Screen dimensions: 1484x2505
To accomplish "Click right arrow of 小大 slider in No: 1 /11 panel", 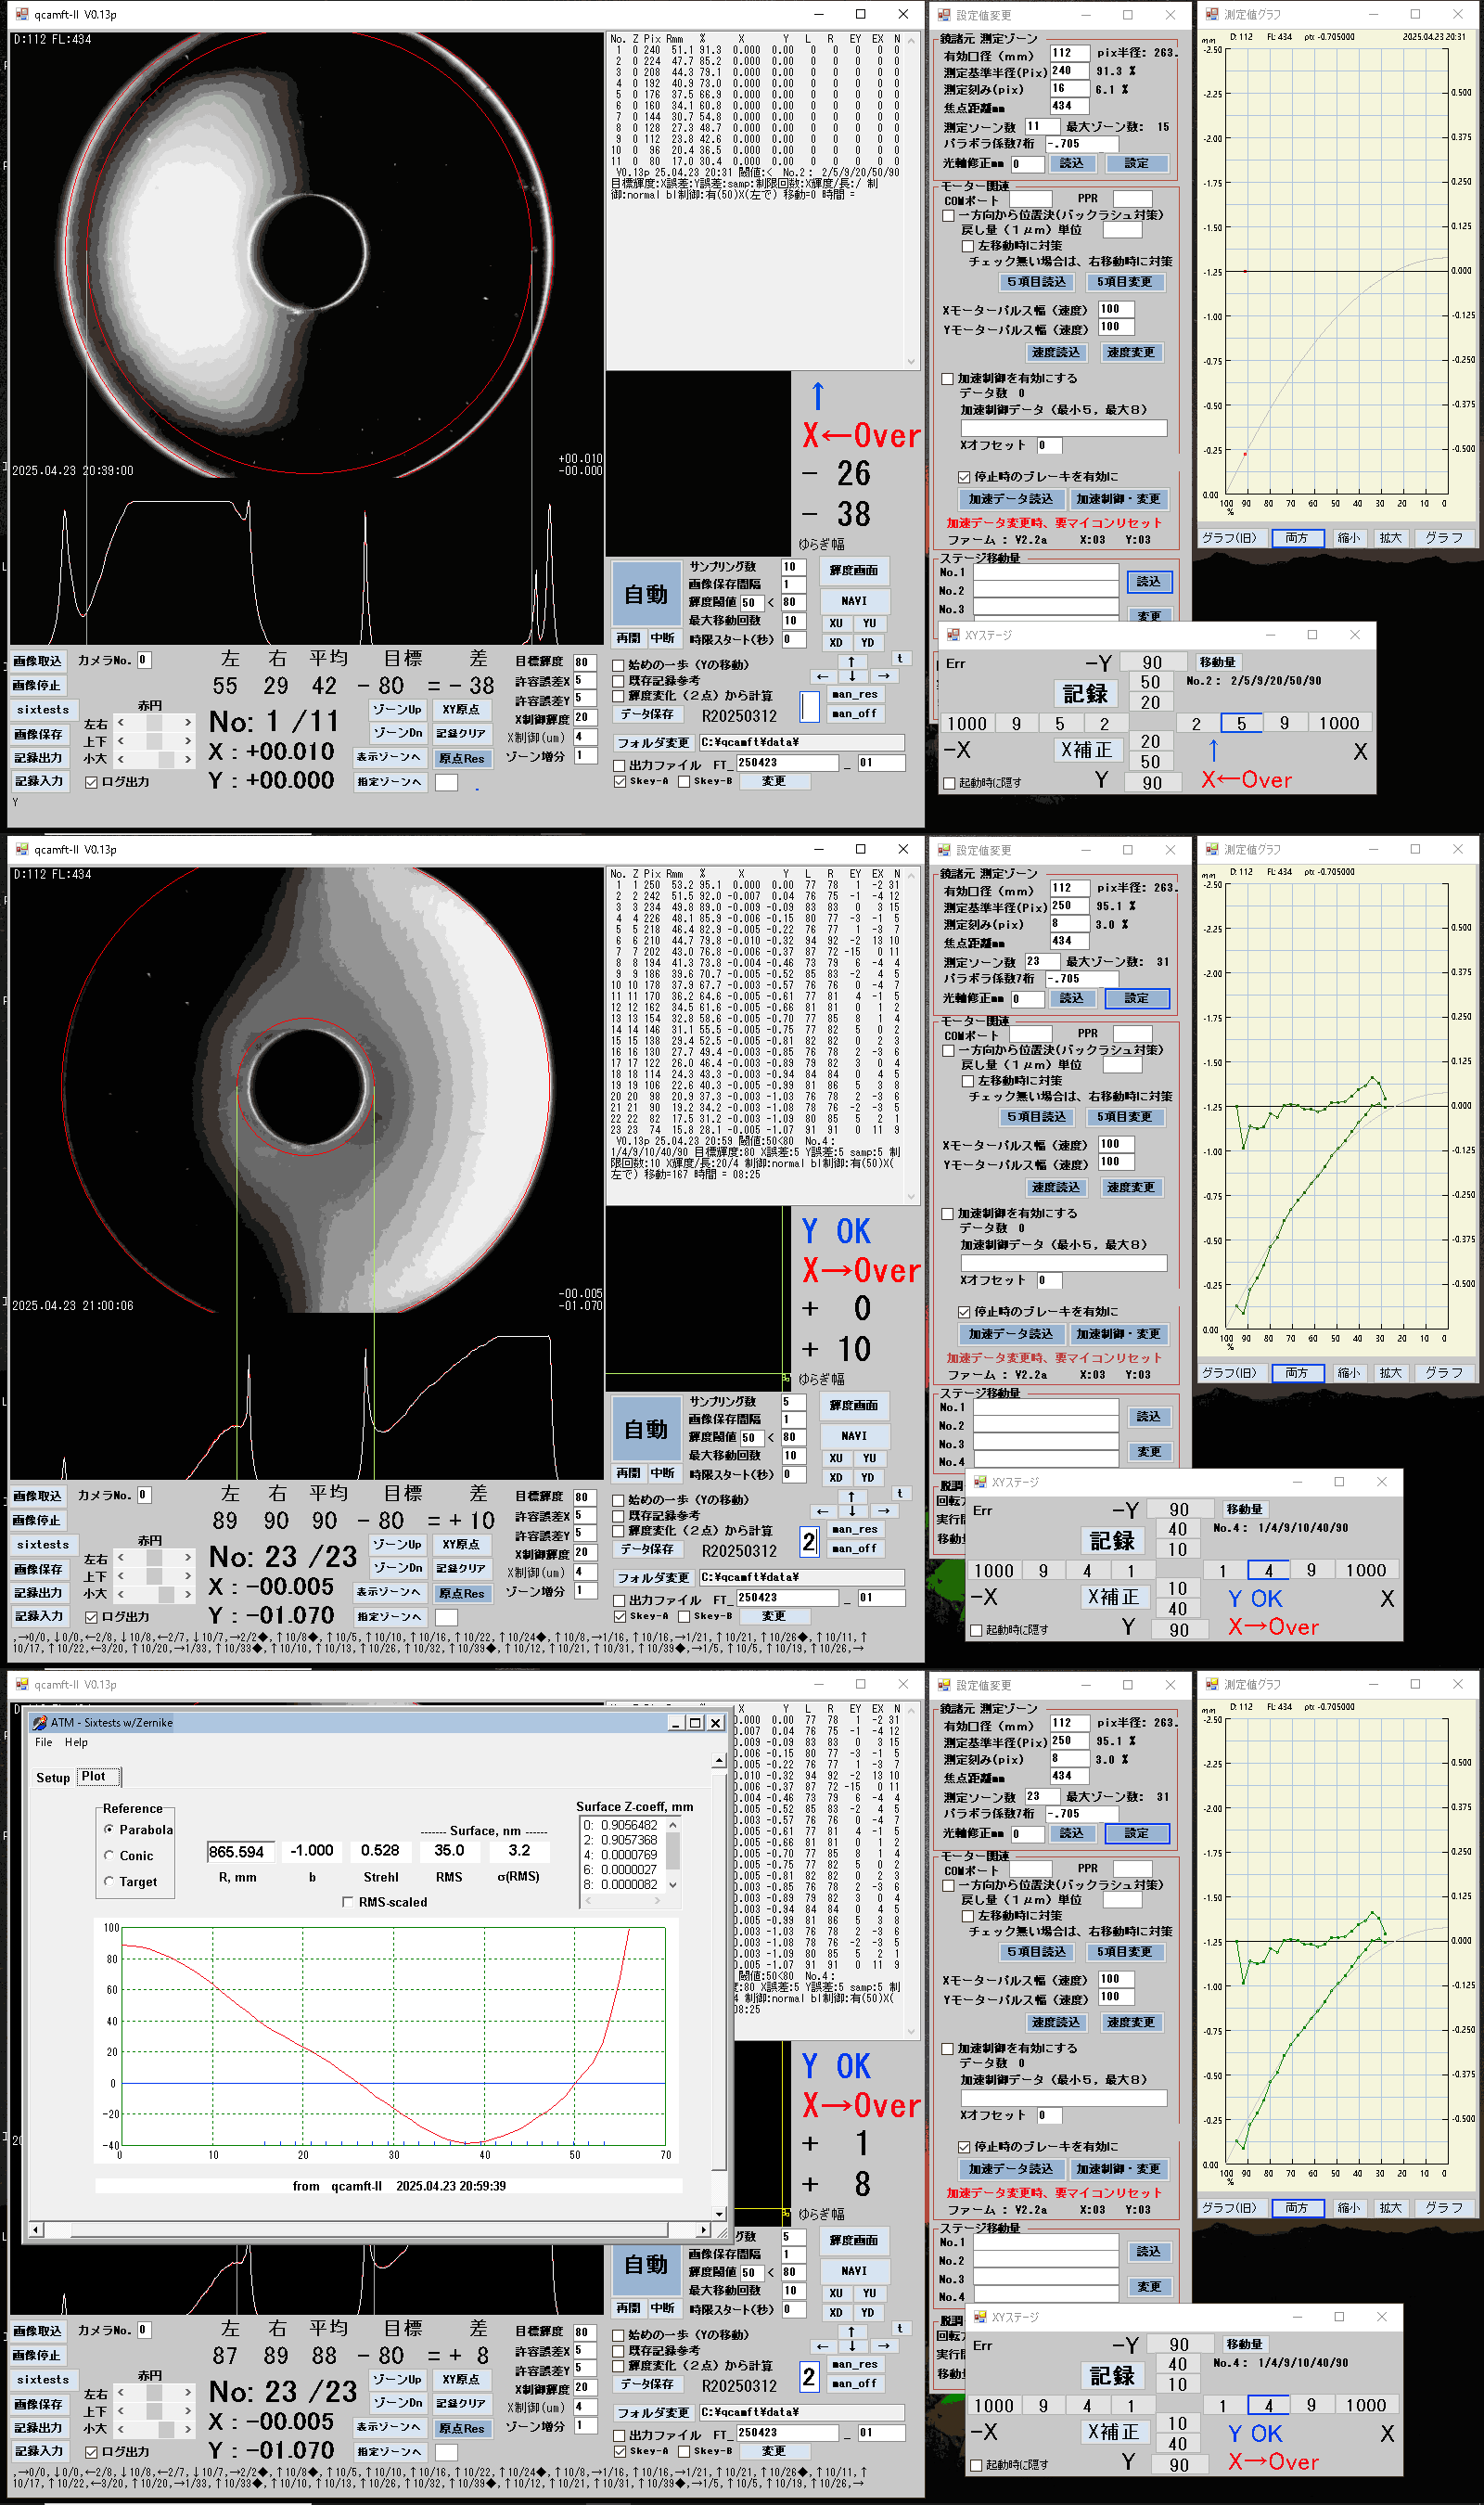I will point(187,759).
